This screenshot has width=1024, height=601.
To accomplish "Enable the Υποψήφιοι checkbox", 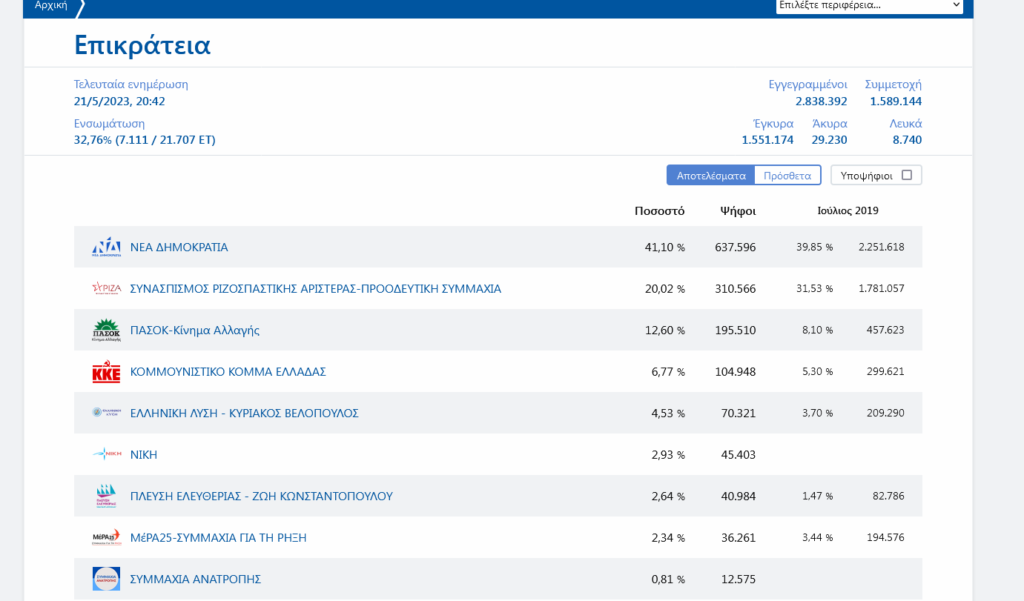I will point(906,175).
